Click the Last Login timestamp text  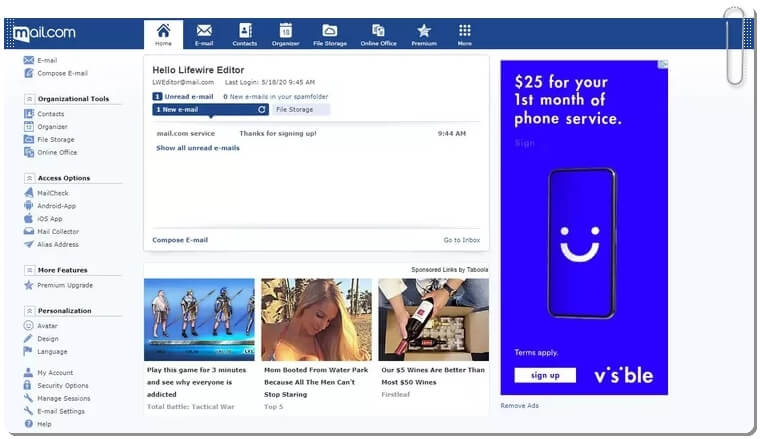[269, 82]
